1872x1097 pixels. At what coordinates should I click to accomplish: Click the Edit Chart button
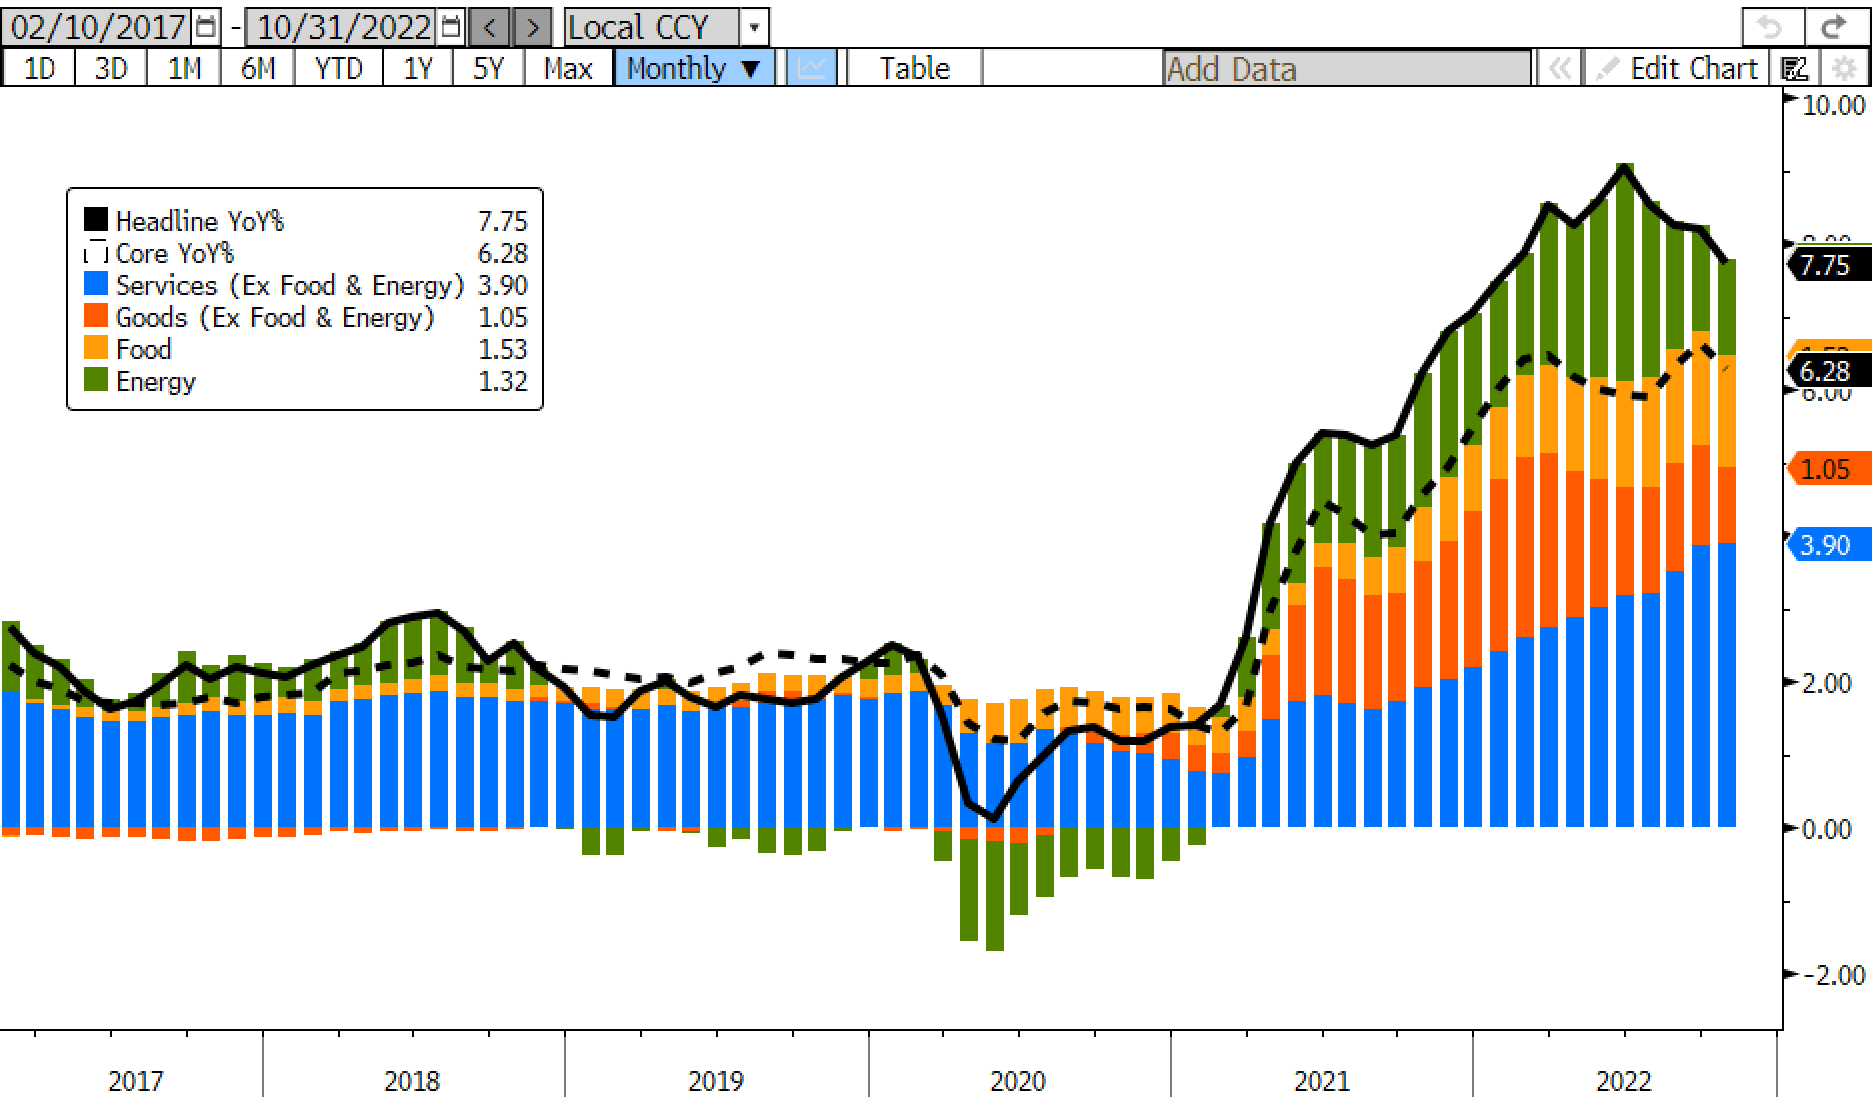point(1678,68)
